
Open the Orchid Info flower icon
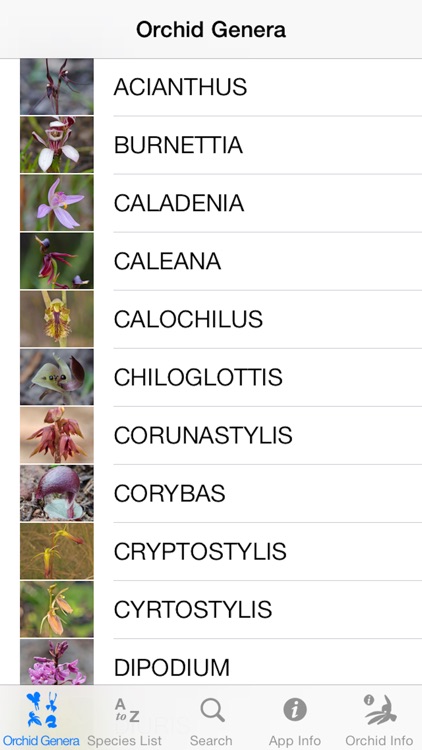(379, 709)
